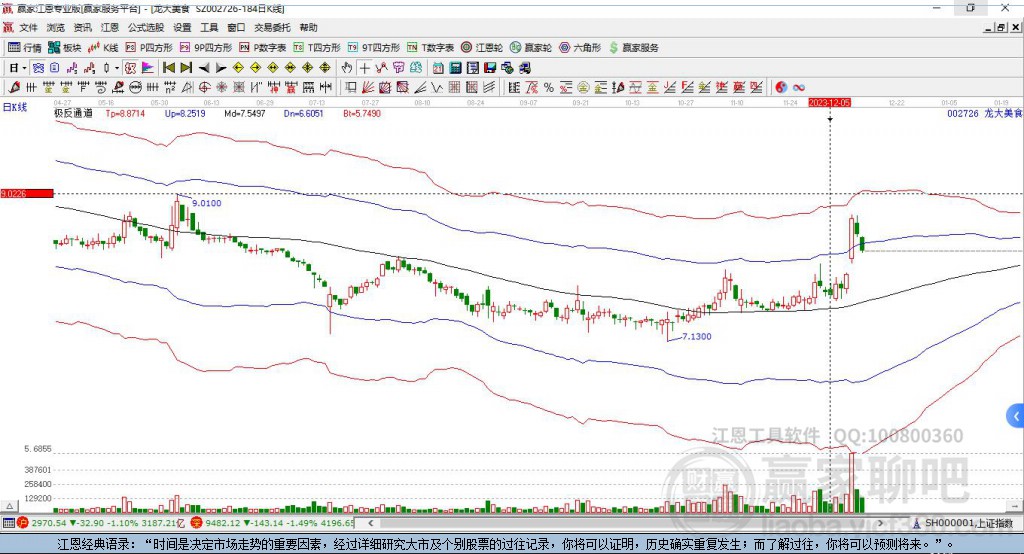Click the red pencil drawing tool
Image resolution: width=1024 pixels, height=554 pixels.
click(x=14, y=88)
